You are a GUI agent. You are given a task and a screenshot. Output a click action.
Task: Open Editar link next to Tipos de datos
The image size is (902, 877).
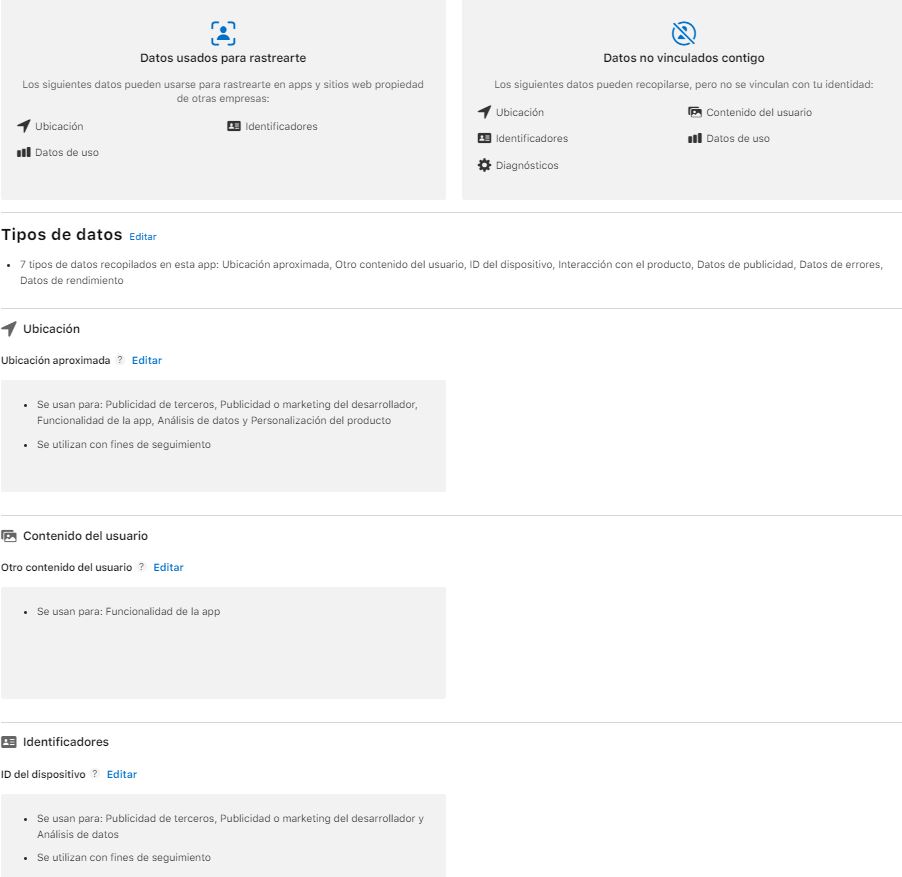click(143, 237)
